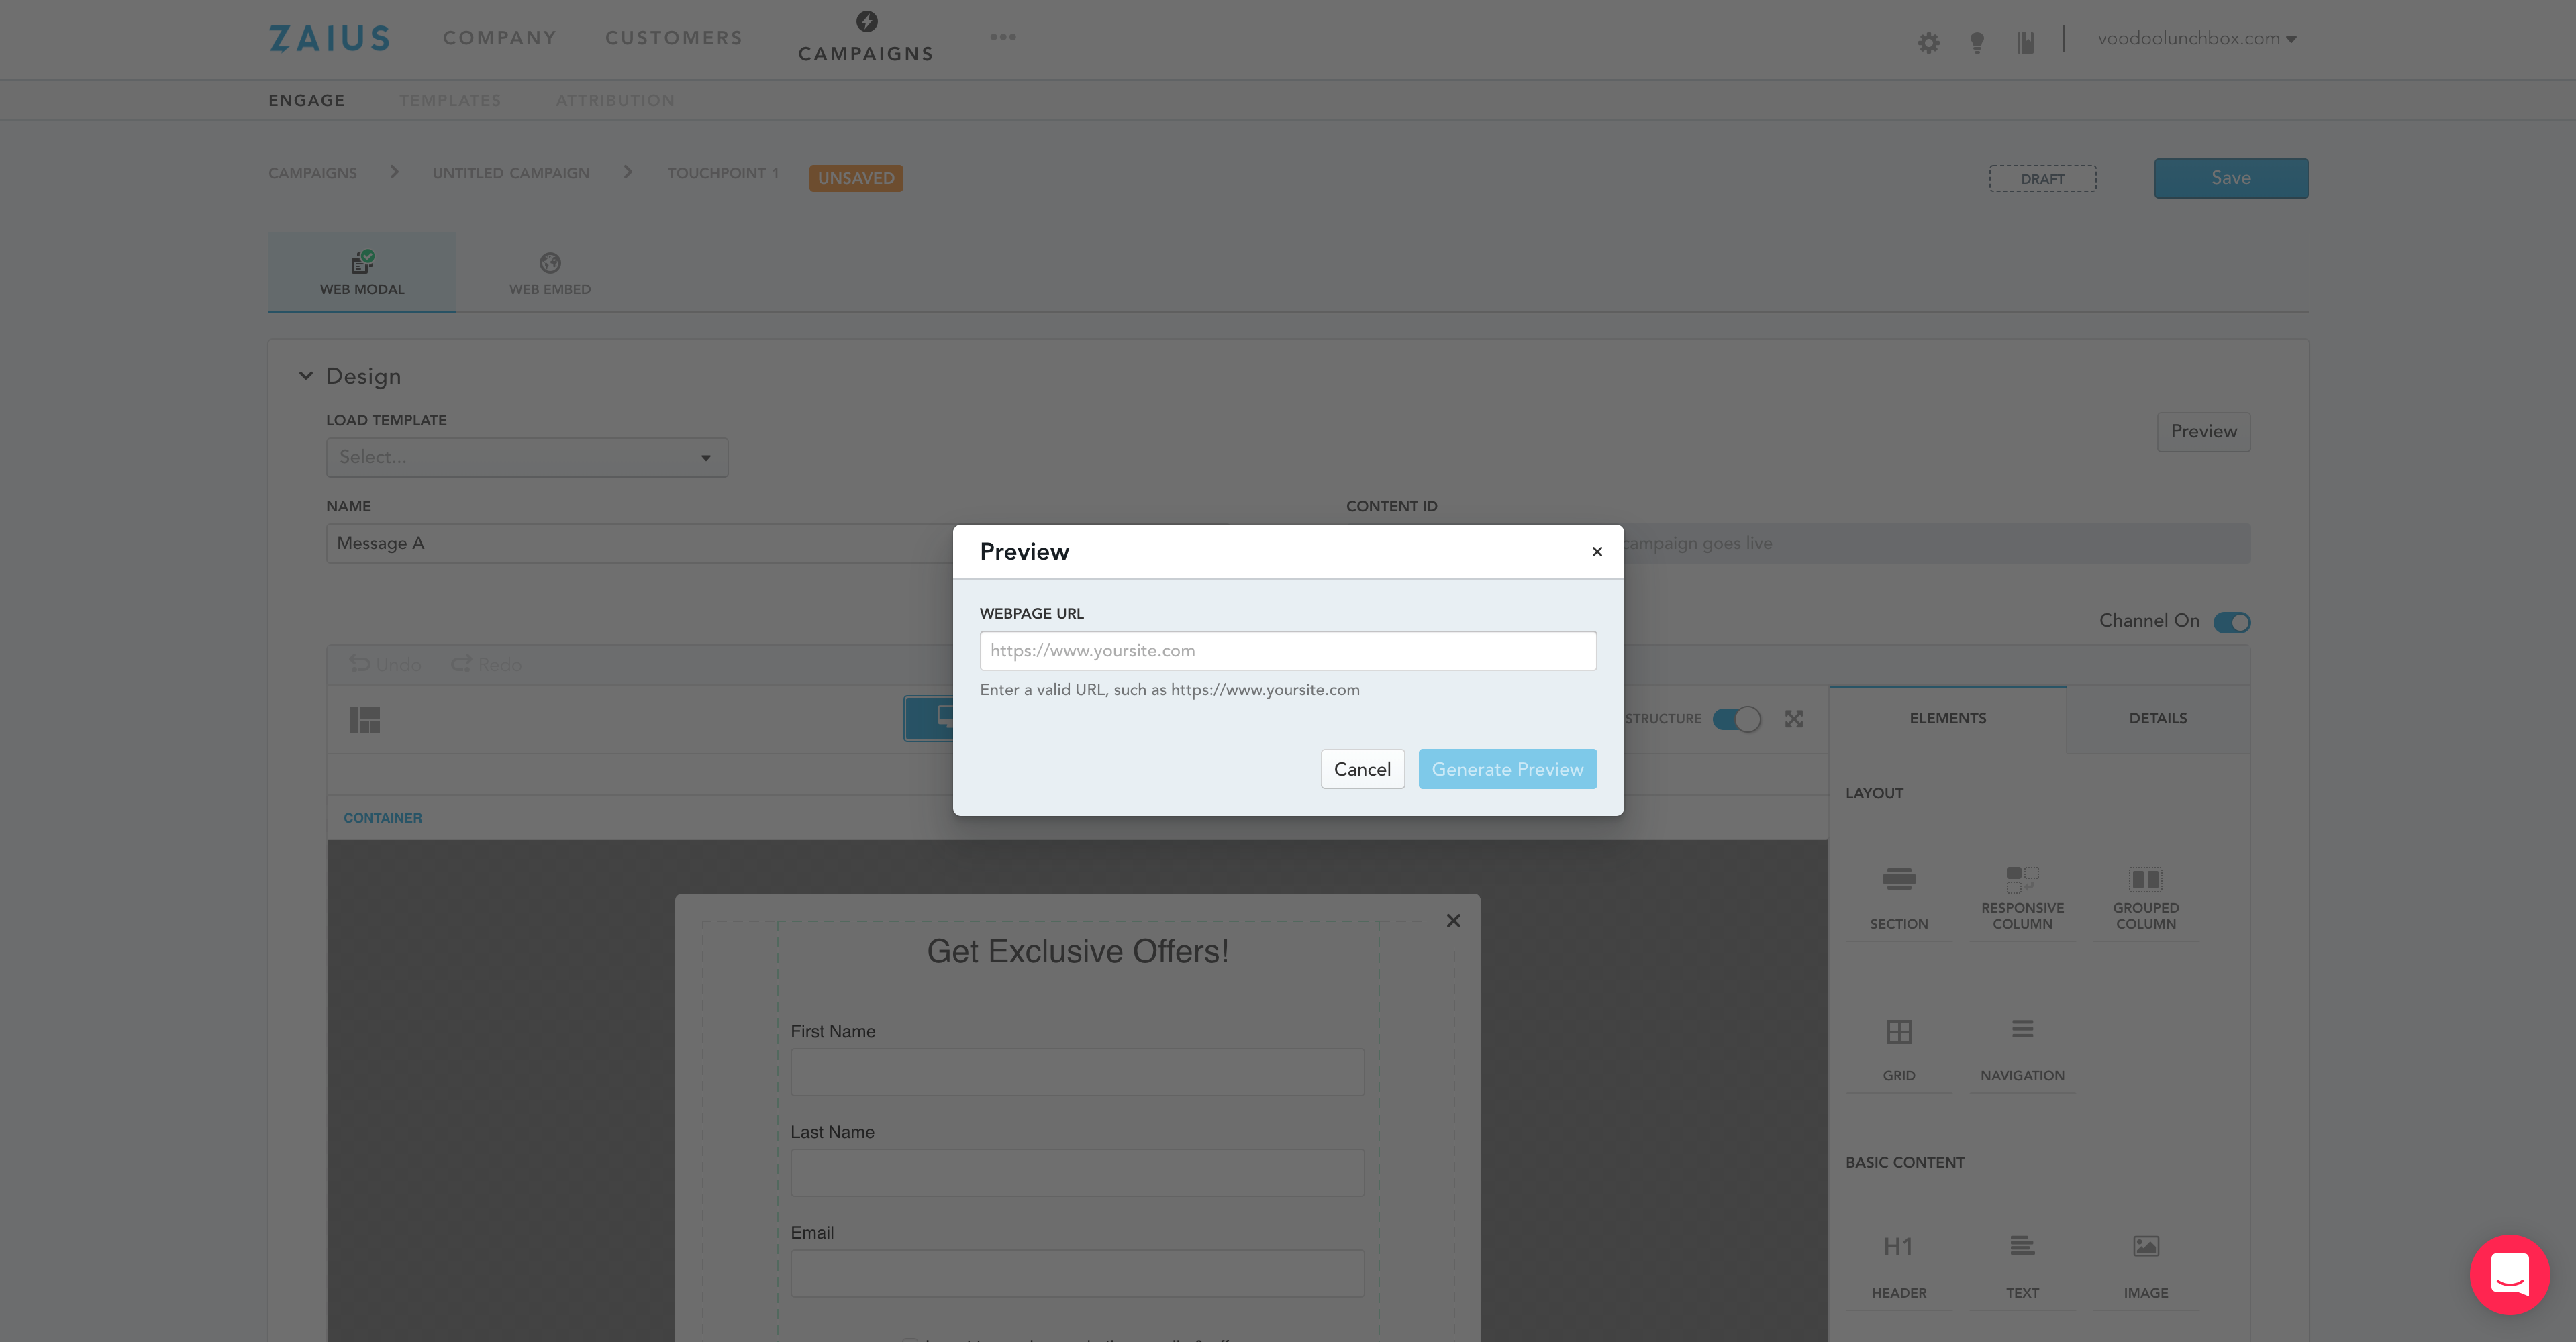Open the layout blocks icon
Viewport: 2576px width, 1342px height.
pyautogui.click(x=365, y=719)
